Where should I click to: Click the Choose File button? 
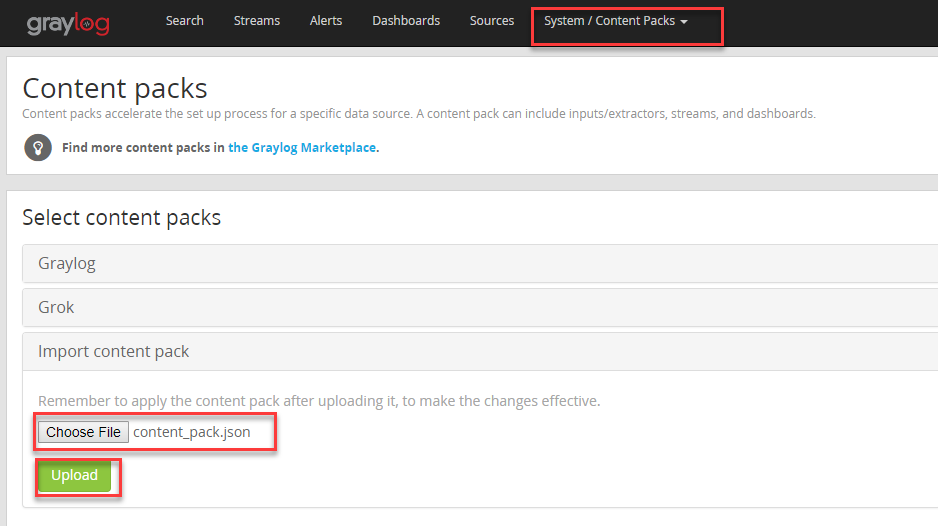[x=83, y=432]
